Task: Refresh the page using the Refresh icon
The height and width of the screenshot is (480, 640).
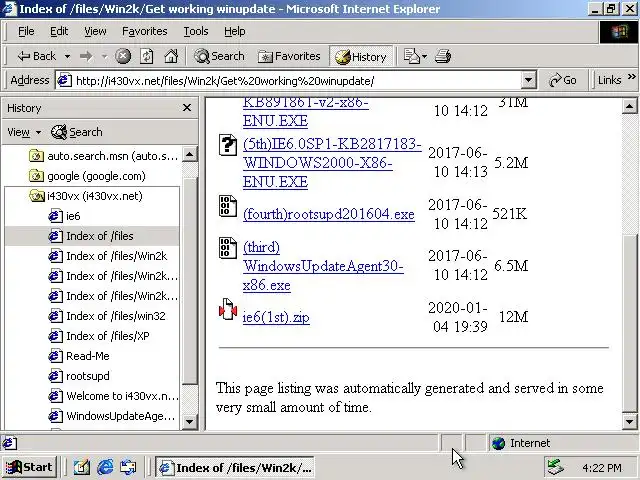Action: (147, 56)
